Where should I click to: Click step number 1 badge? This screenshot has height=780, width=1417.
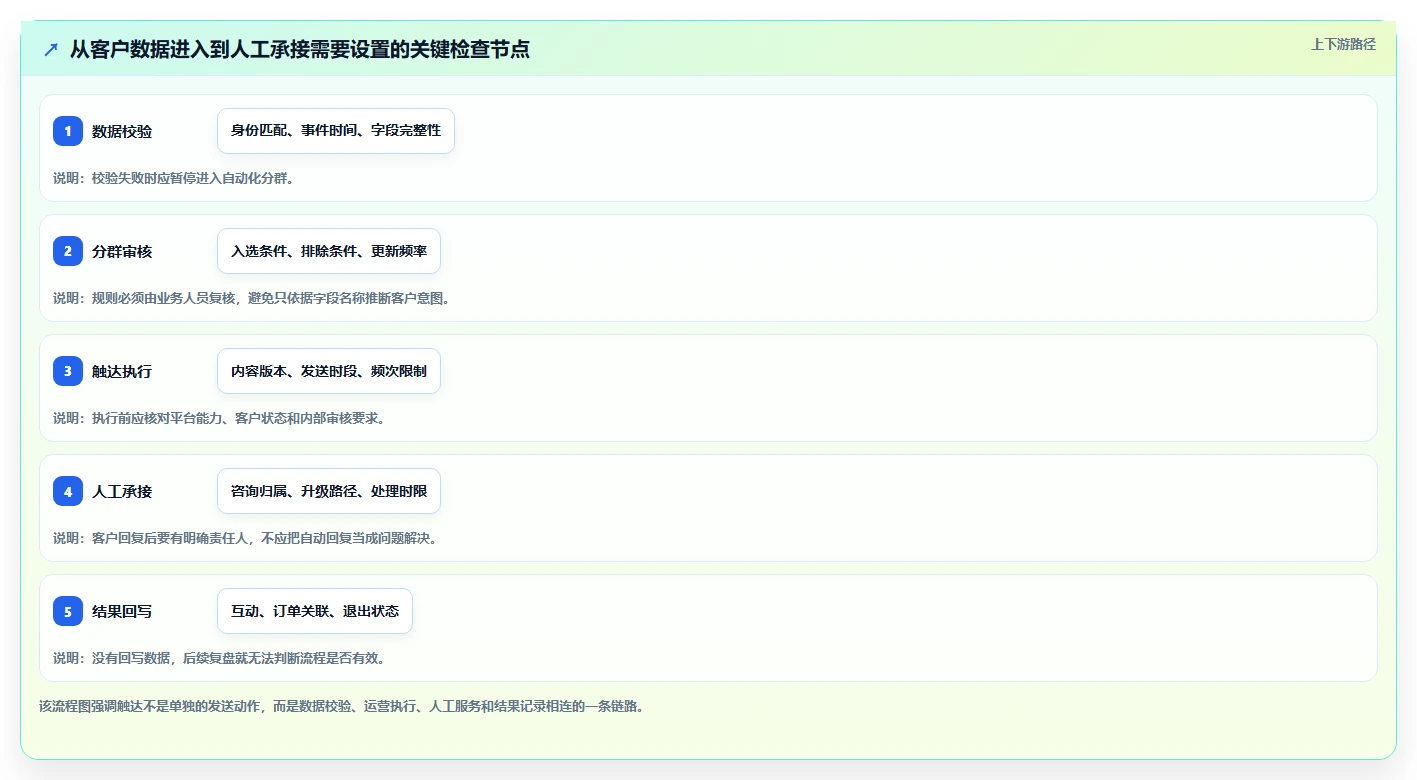(x=68, y=131)
